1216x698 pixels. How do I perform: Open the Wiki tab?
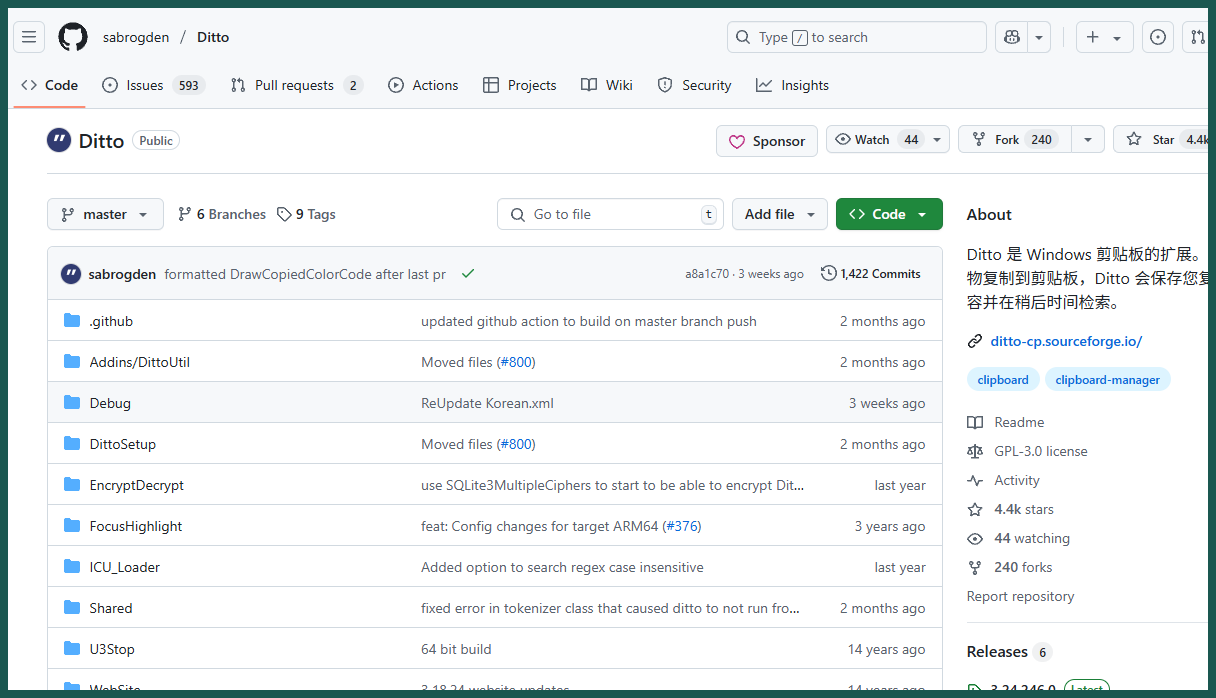(x=607, y=85)
